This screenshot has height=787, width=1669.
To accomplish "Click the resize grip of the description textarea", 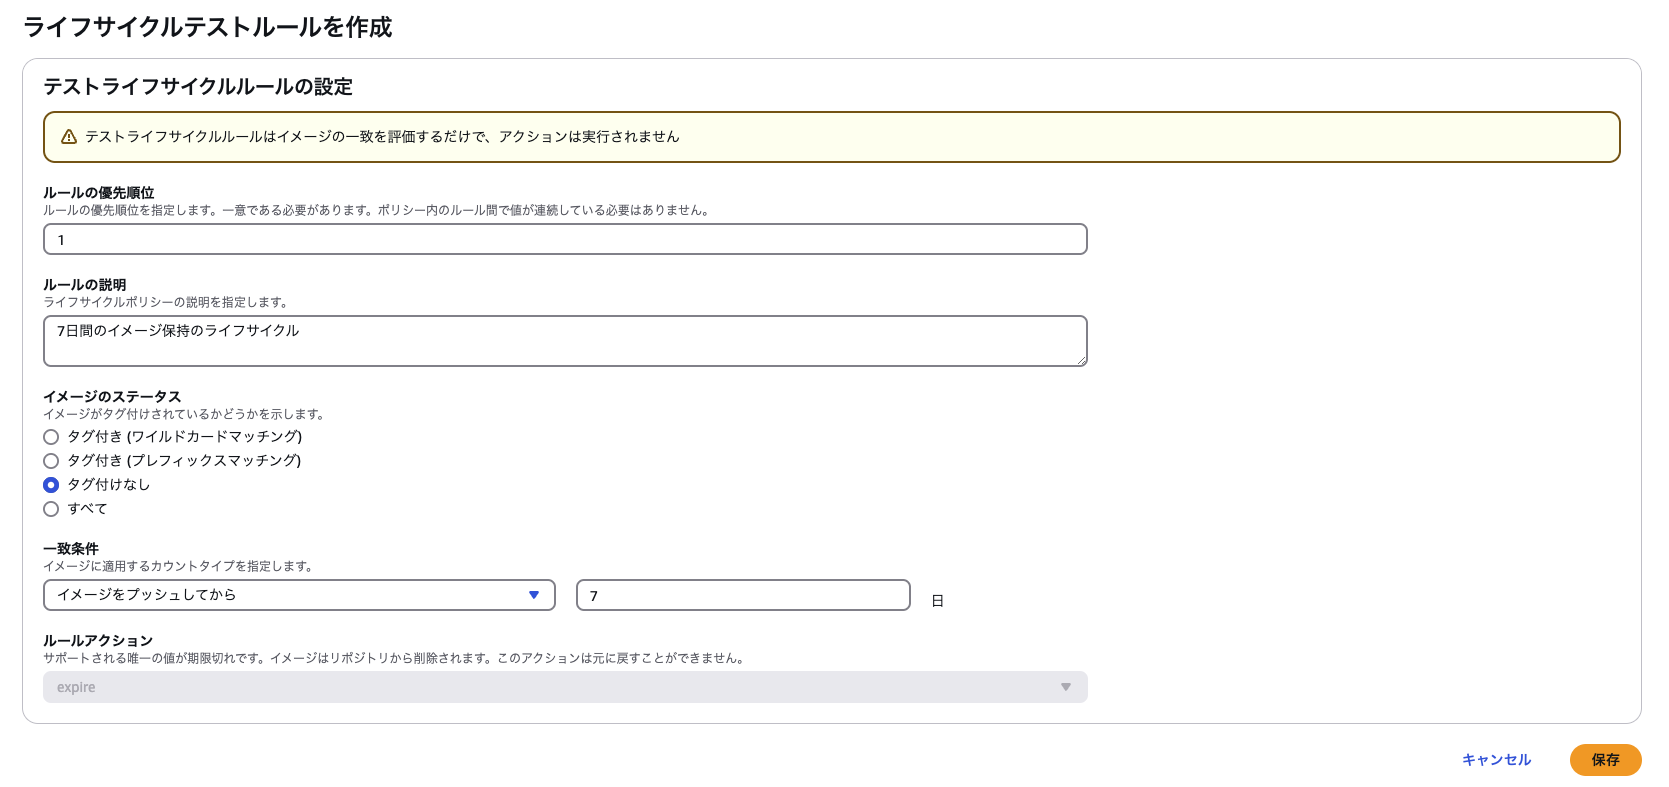I will coord(1081,360).
